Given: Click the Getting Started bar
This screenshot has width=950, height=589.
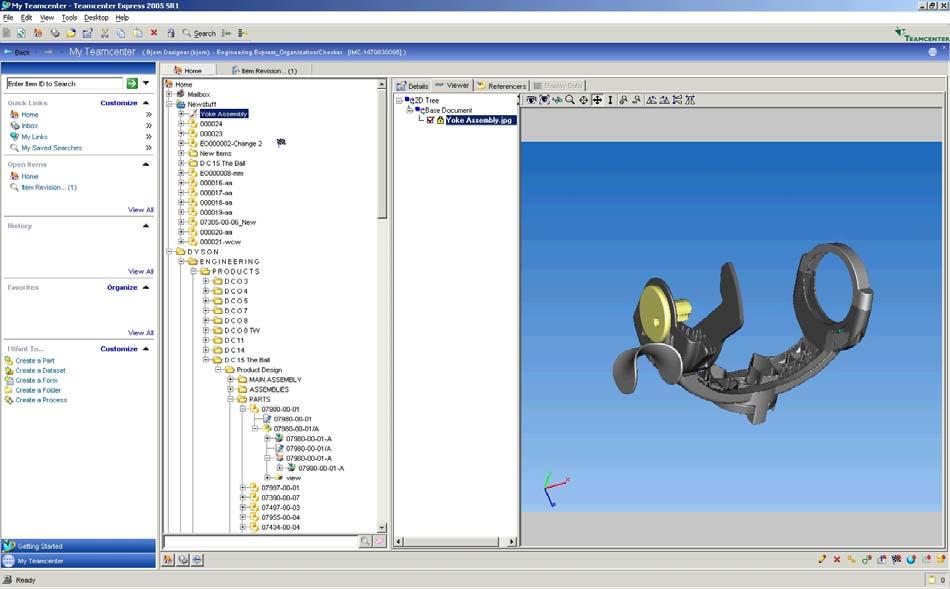Looking at the screenshot, I should coord(78,546).
